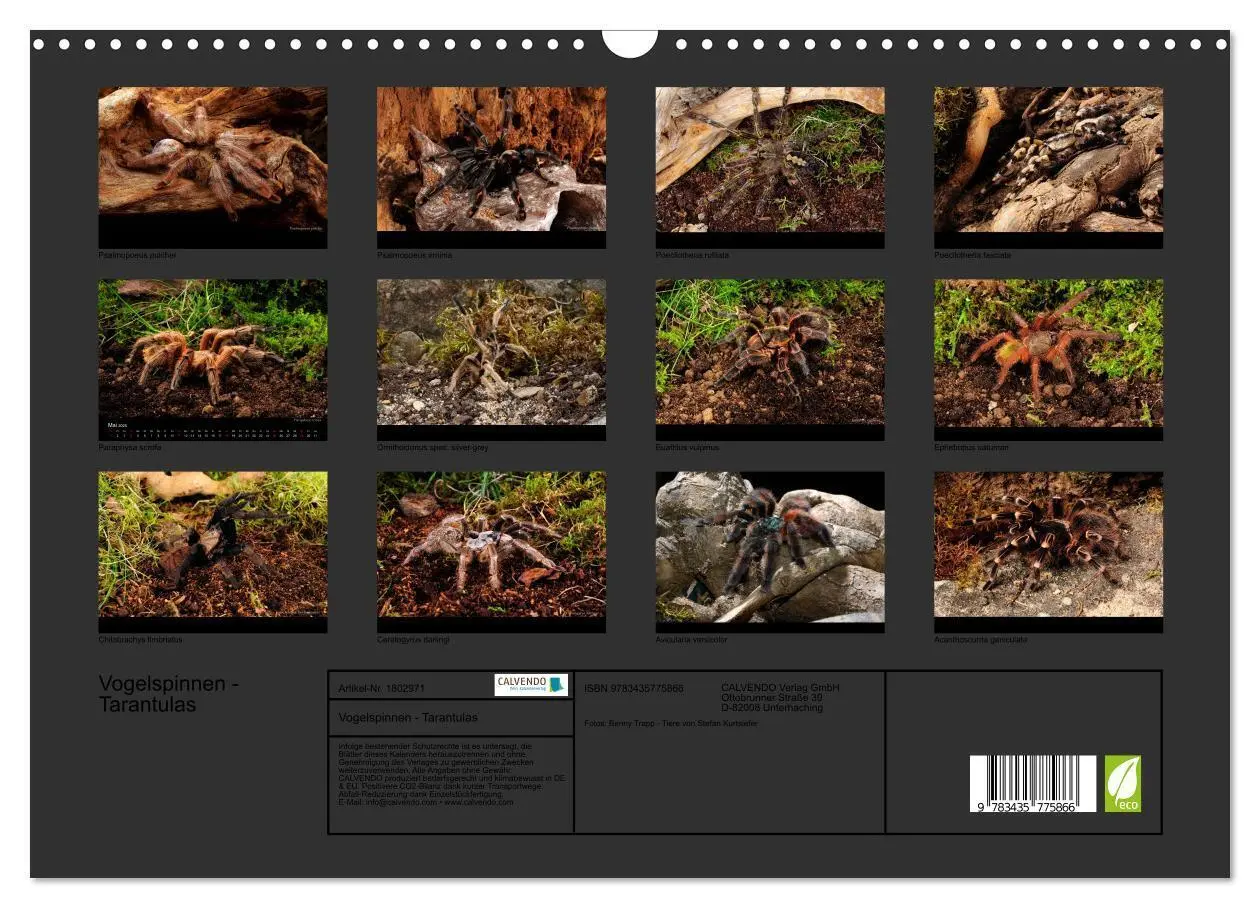
Task: Click the caption 'Ceratogyrus darlingi'
Action: pos(414,640)
